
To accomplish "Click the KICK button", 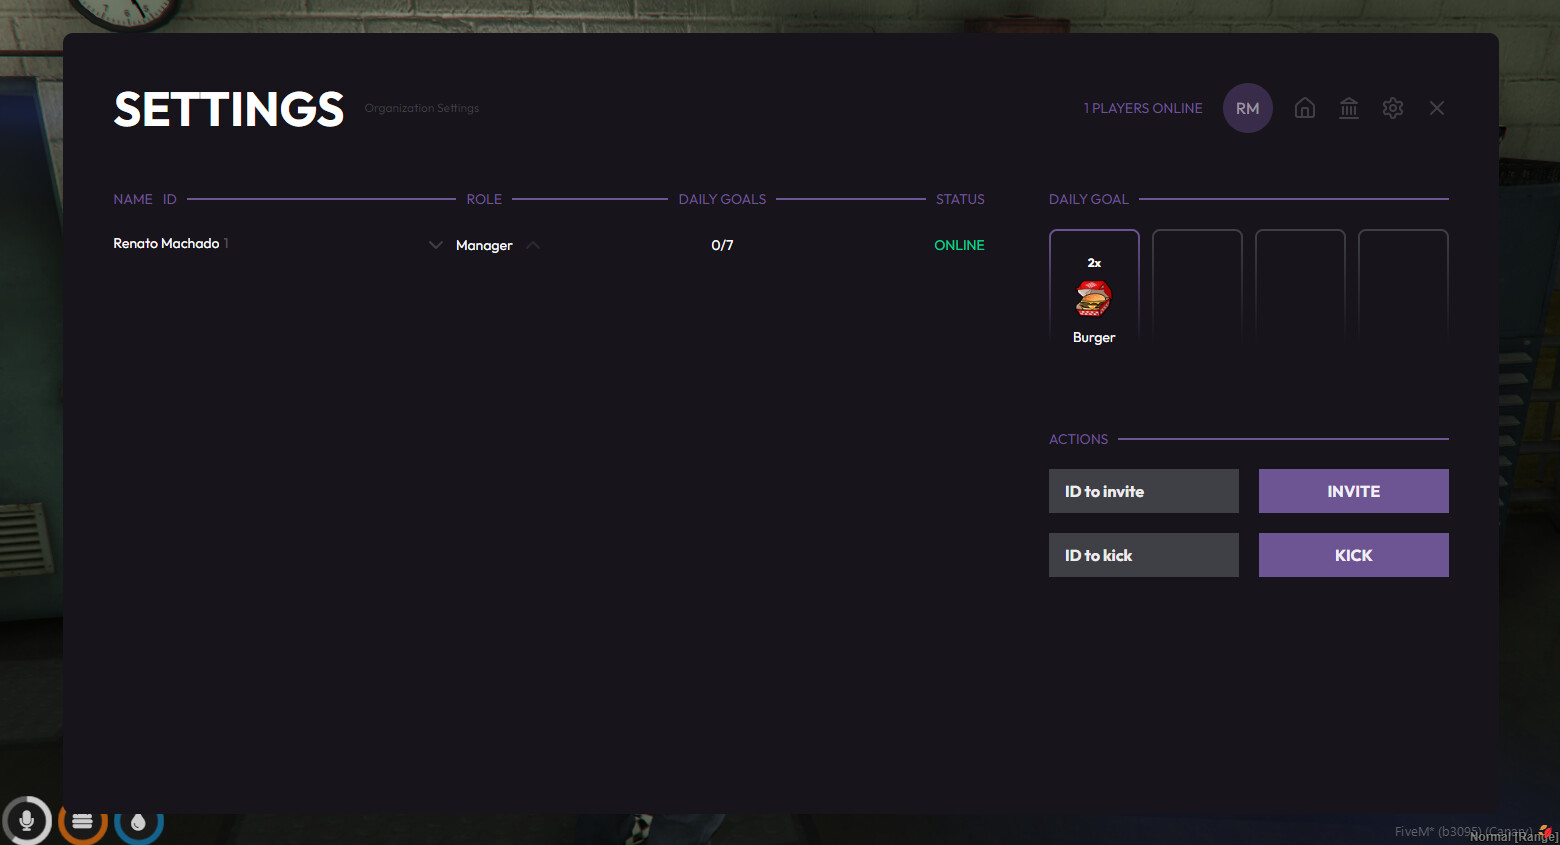I will 1354,555.
